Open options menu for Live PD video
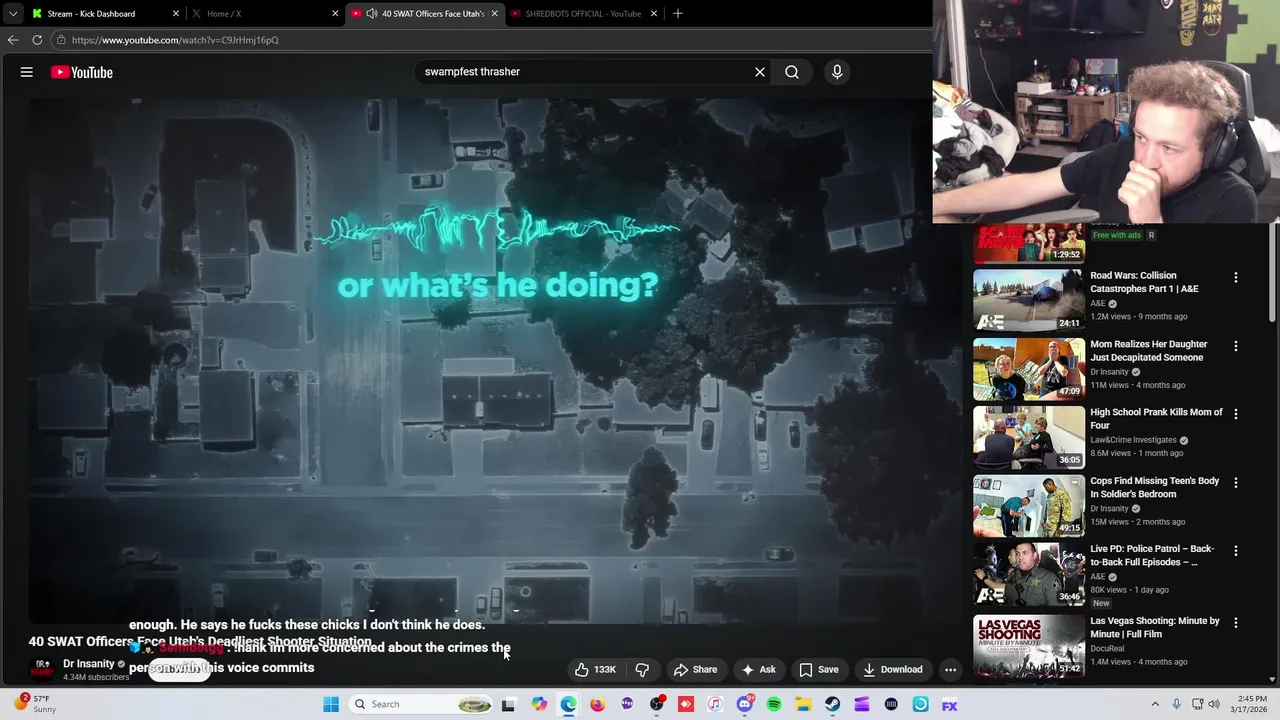The width and height of the screenshot is (1280, 720). tap(1235, 551)
